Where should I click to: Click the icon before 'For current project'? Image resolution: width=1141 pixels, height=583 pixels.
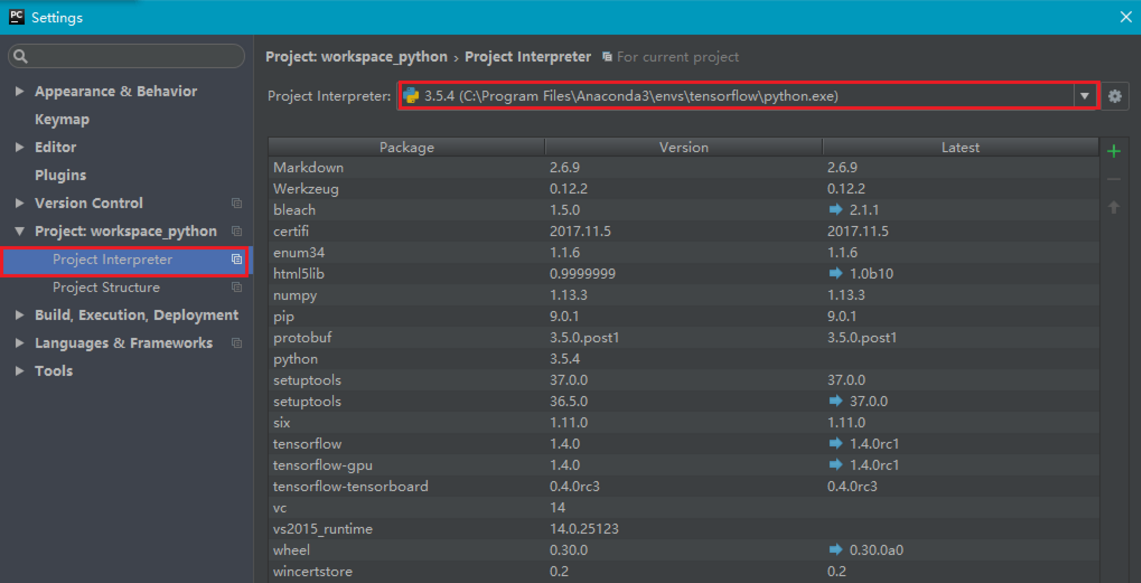coord(607,57)
